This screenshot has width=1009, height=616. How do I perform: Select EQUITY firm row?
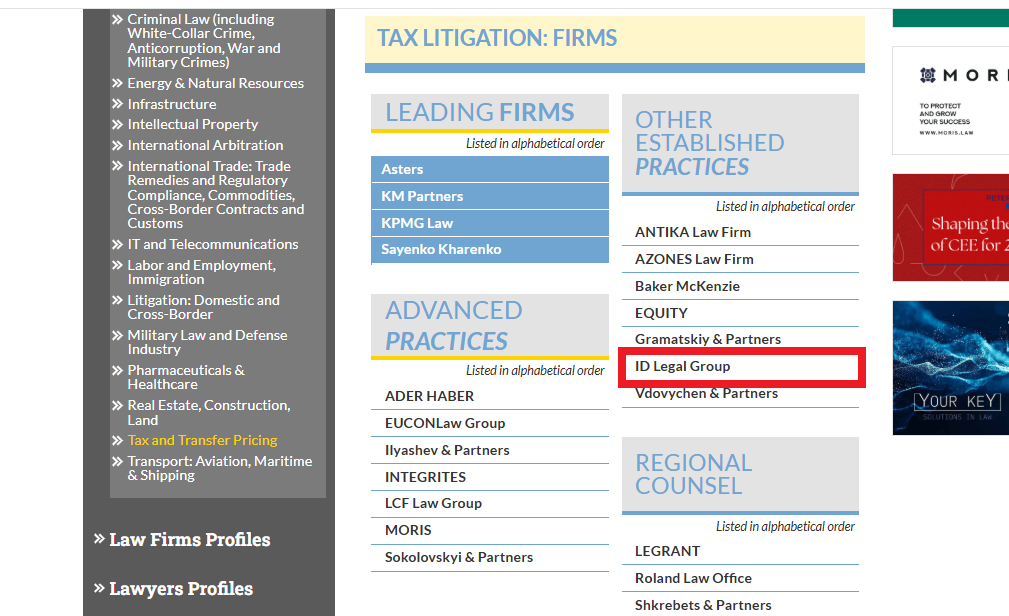pyautogui.click(x=740, y=313)
